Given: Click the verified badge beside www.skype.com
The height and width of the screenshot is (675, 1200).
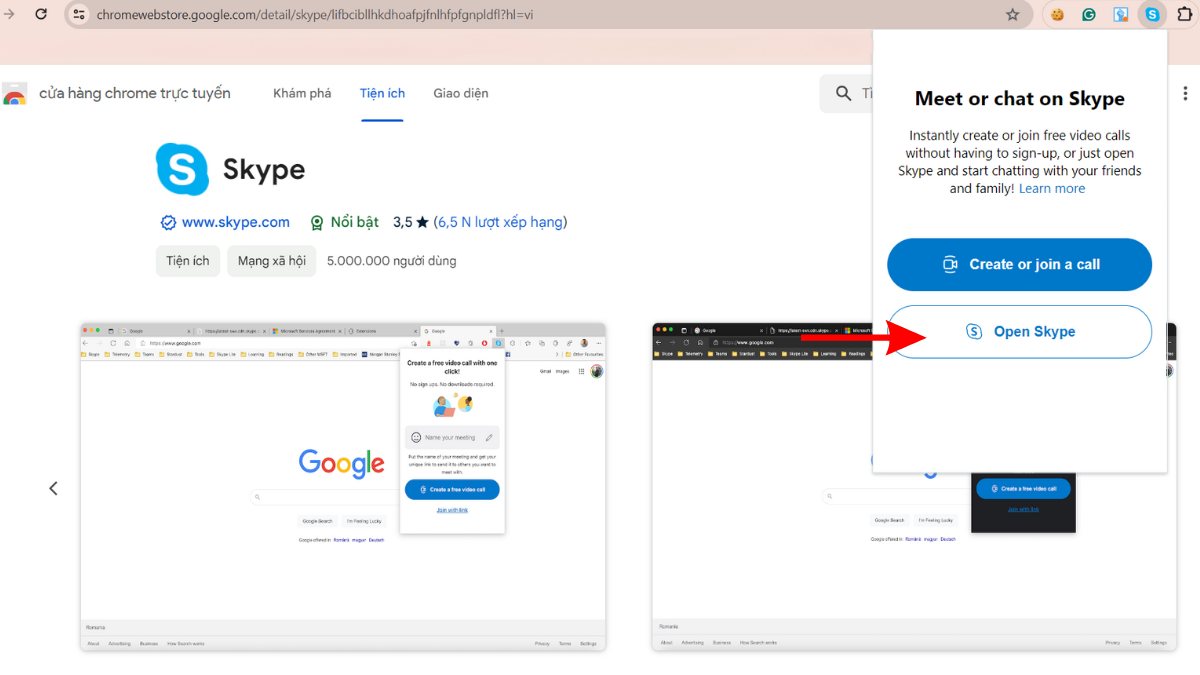Looking at the screenshot, I should pyautogui.click(x=168, y=222).
